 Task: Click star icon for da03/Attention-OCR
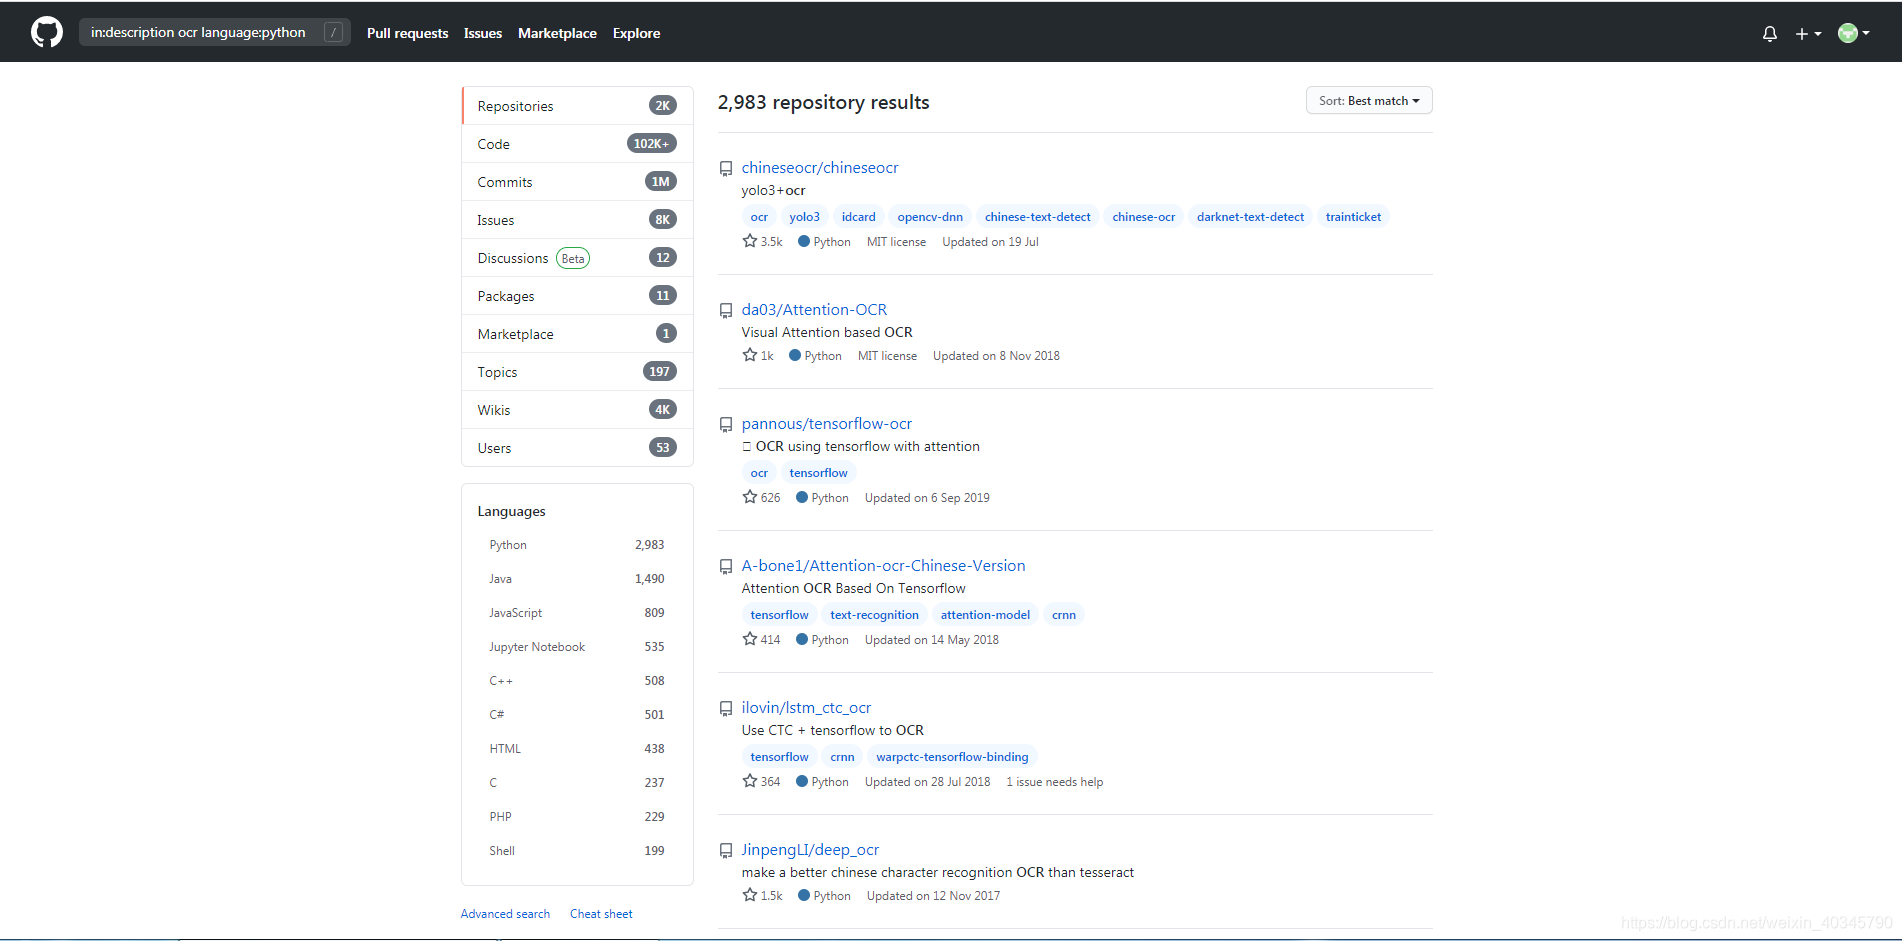click(x=750, y=355)
